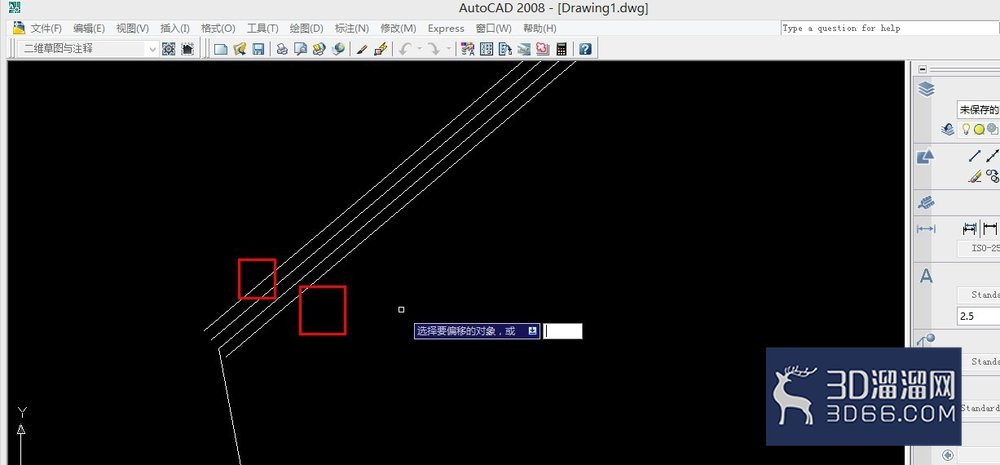Open the 编辑(E) menu
Viewport: 1000px width, 465px height.
pos(89,28)
